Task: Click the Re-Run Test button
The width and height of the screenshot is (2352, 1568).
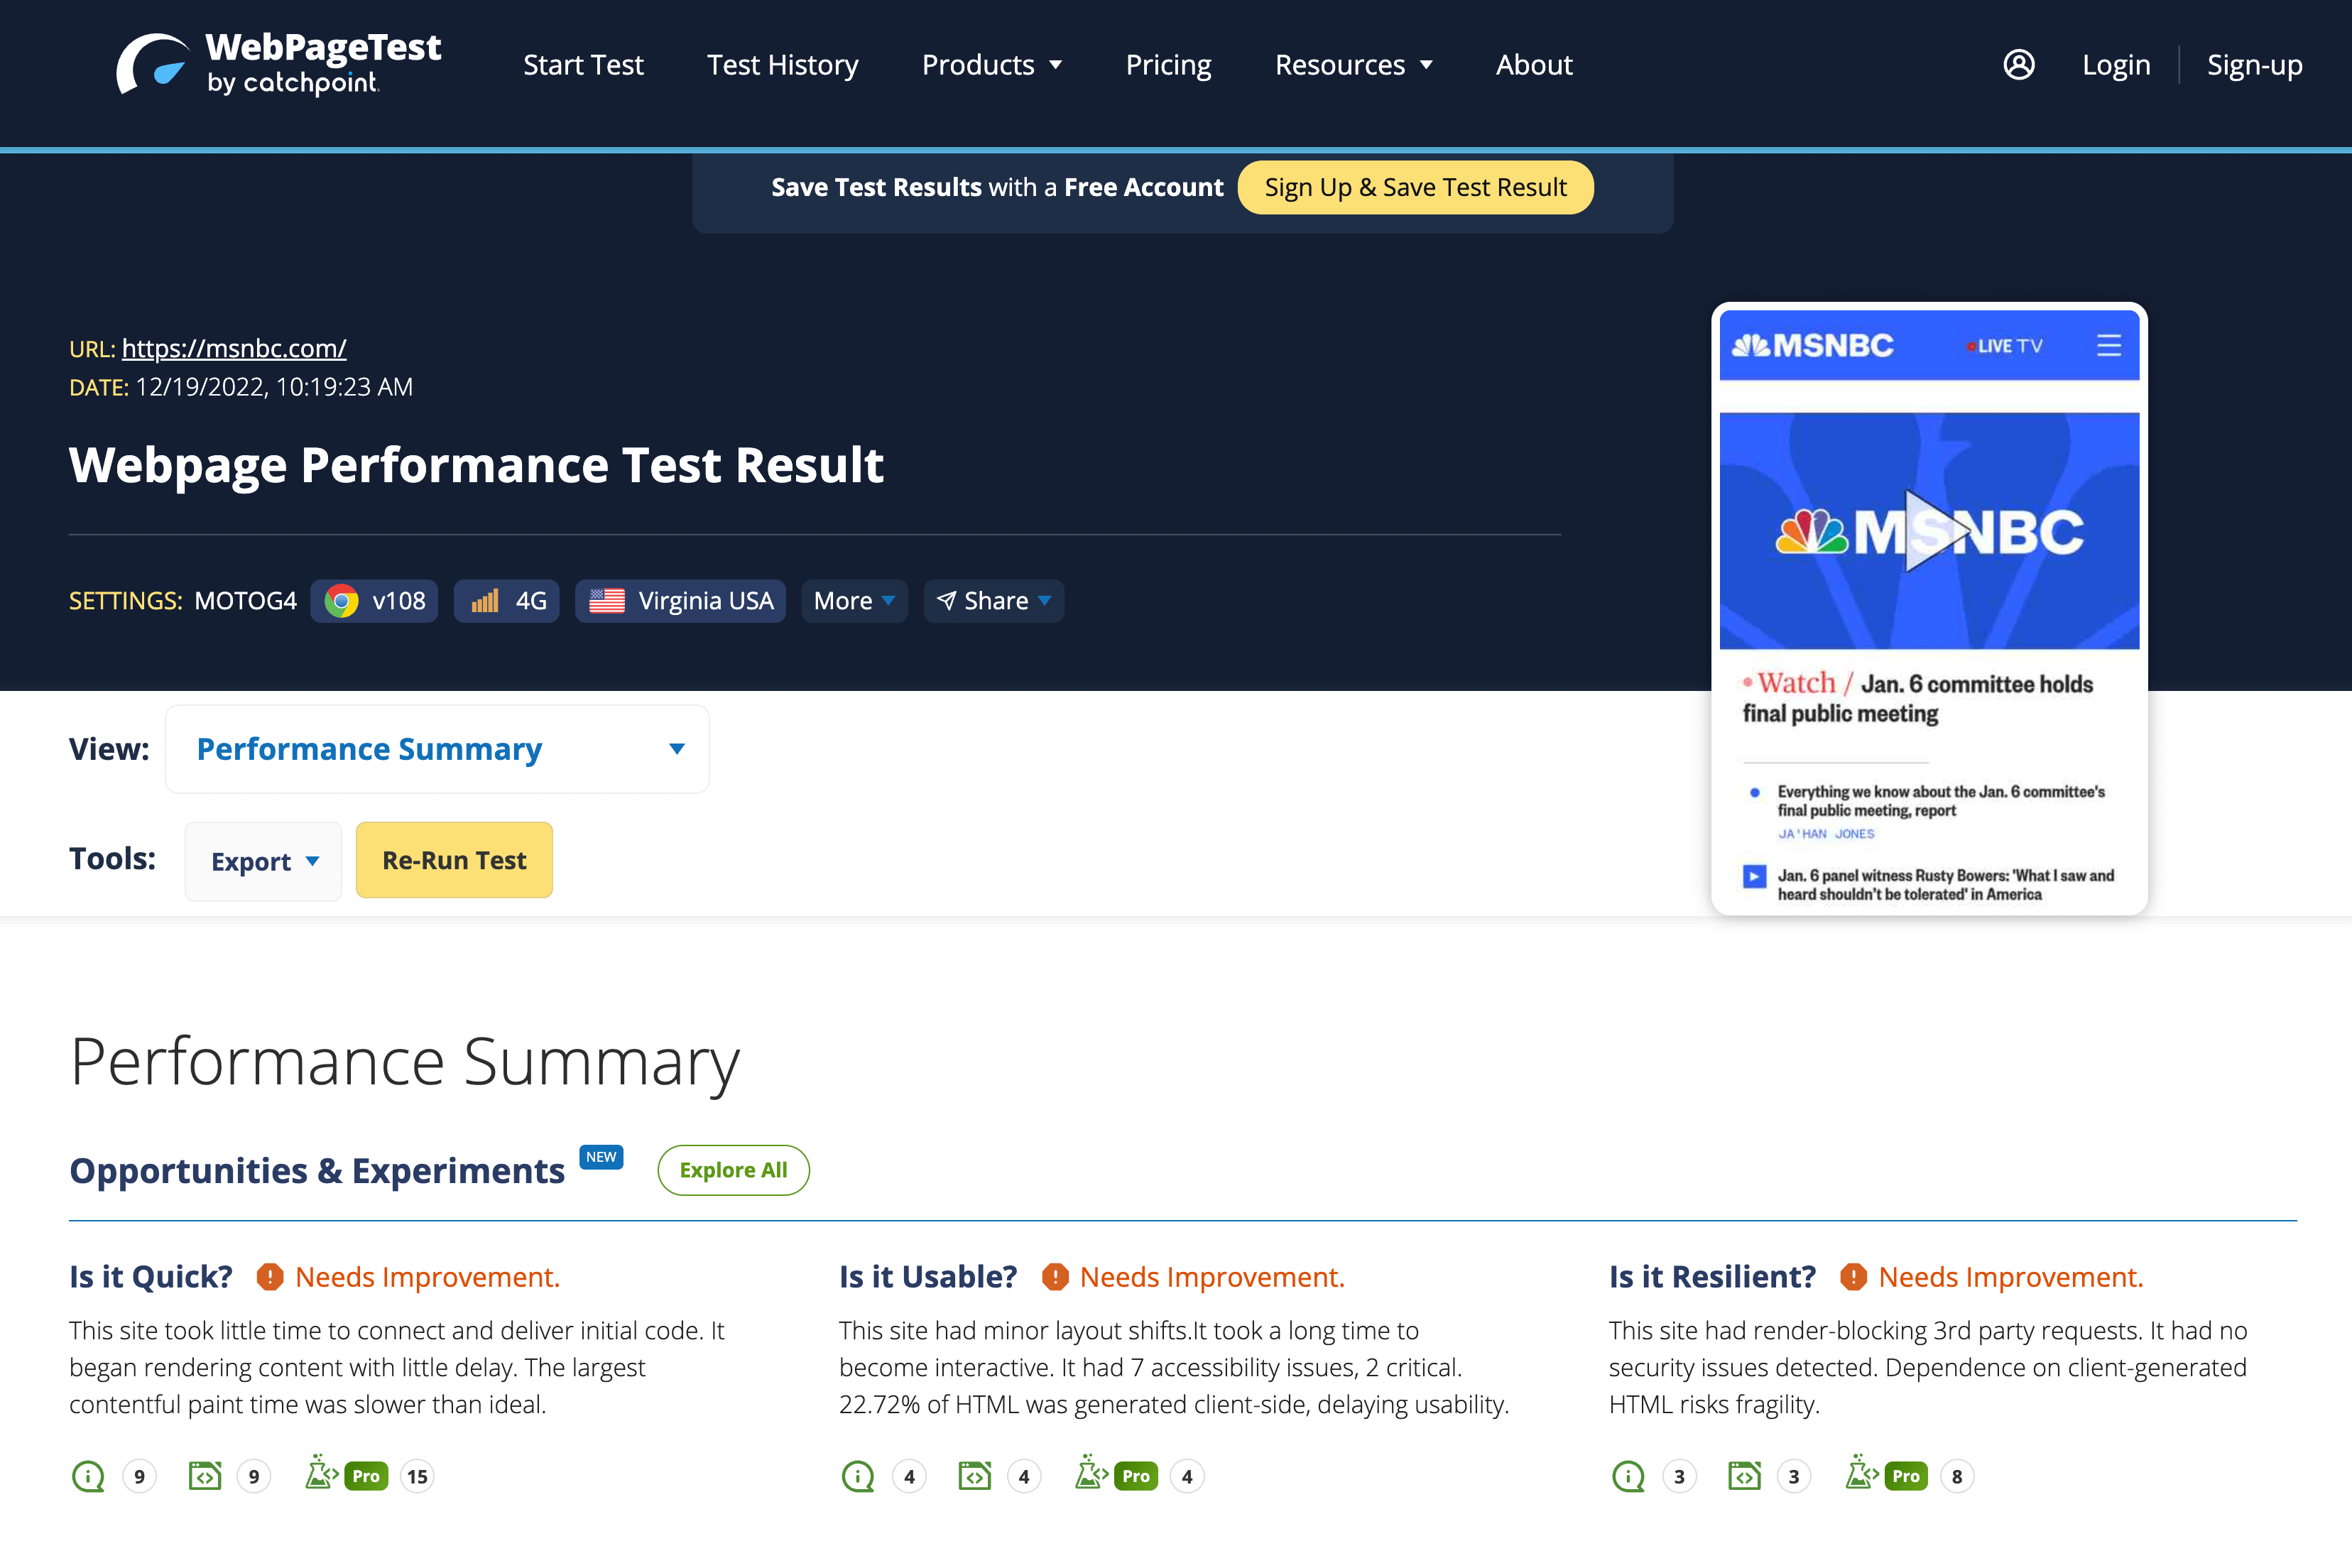Action: coord(452,859)
